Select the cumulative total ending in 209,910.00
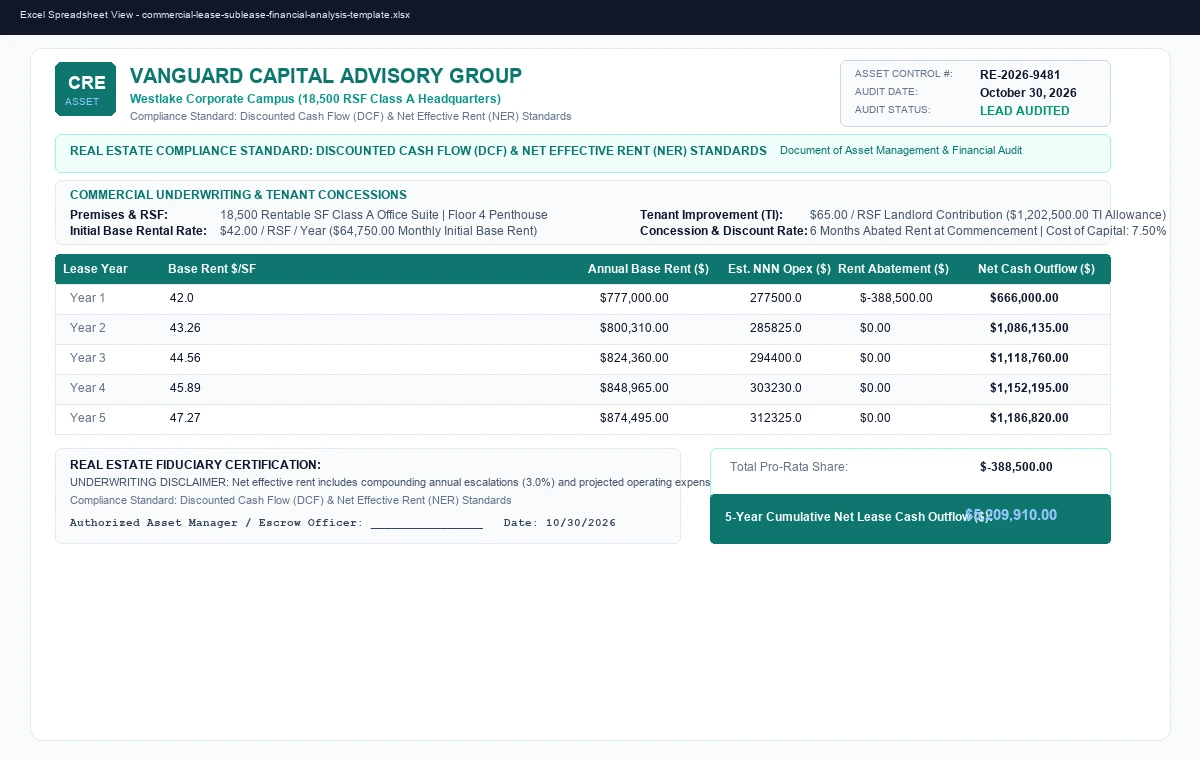Screen dimensions: 1200x760 click(1011, 515)
